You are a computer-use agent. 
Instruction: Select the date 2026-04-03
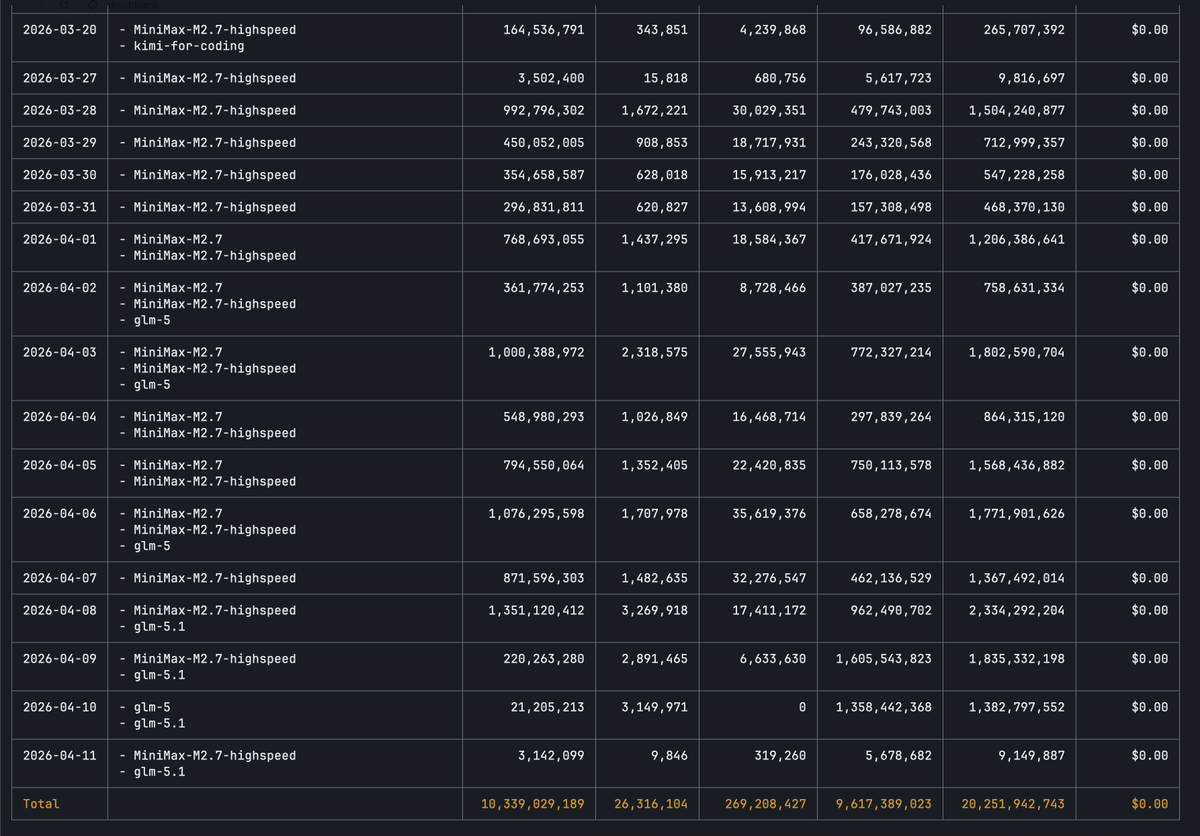[60, 352]
